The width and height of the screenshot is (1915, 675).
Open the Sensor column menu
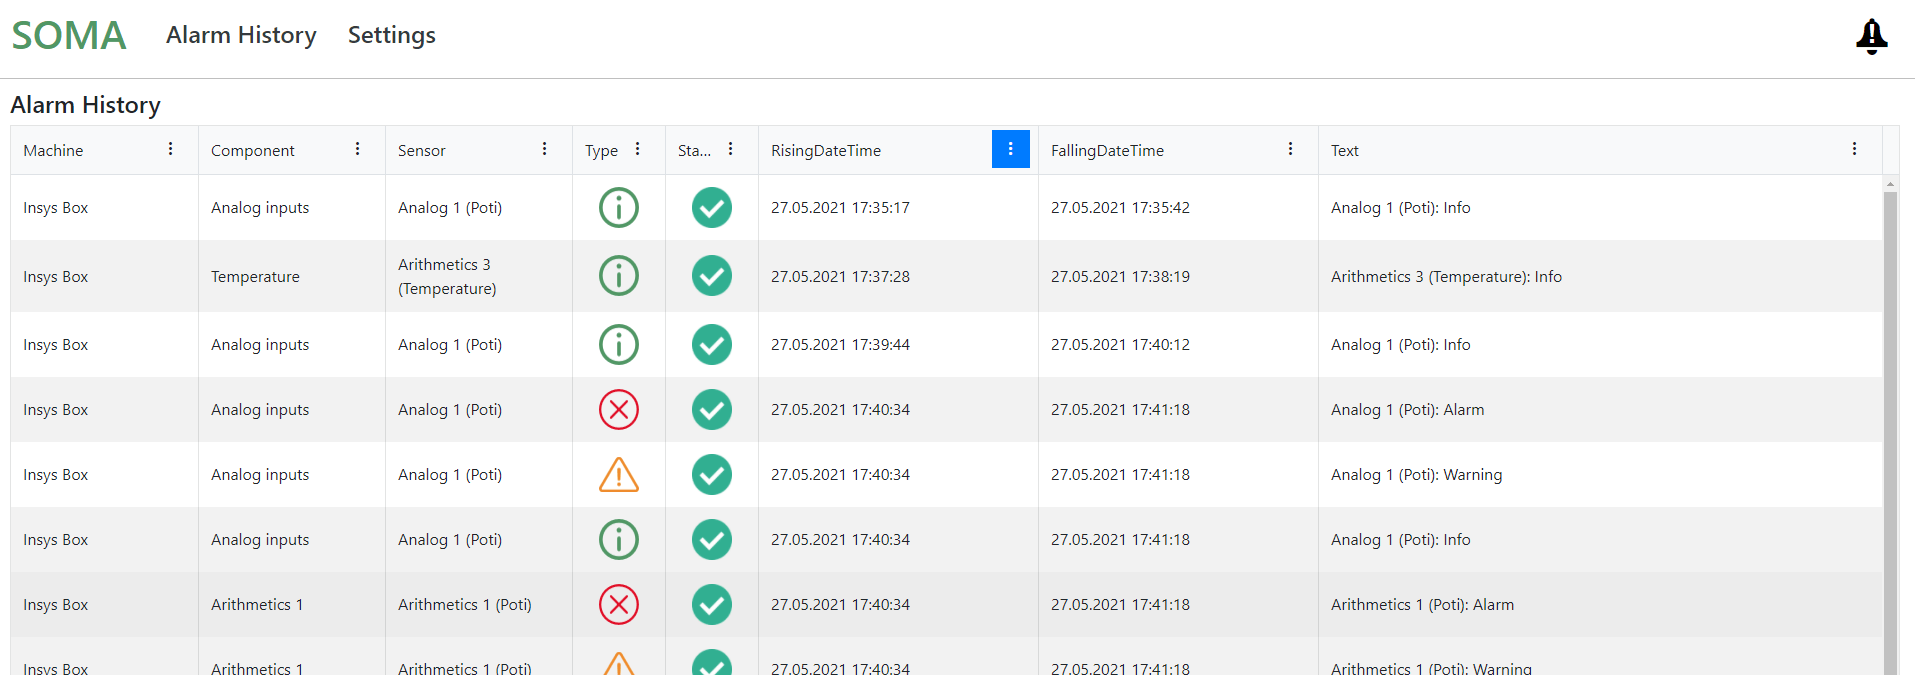point(544,149)
